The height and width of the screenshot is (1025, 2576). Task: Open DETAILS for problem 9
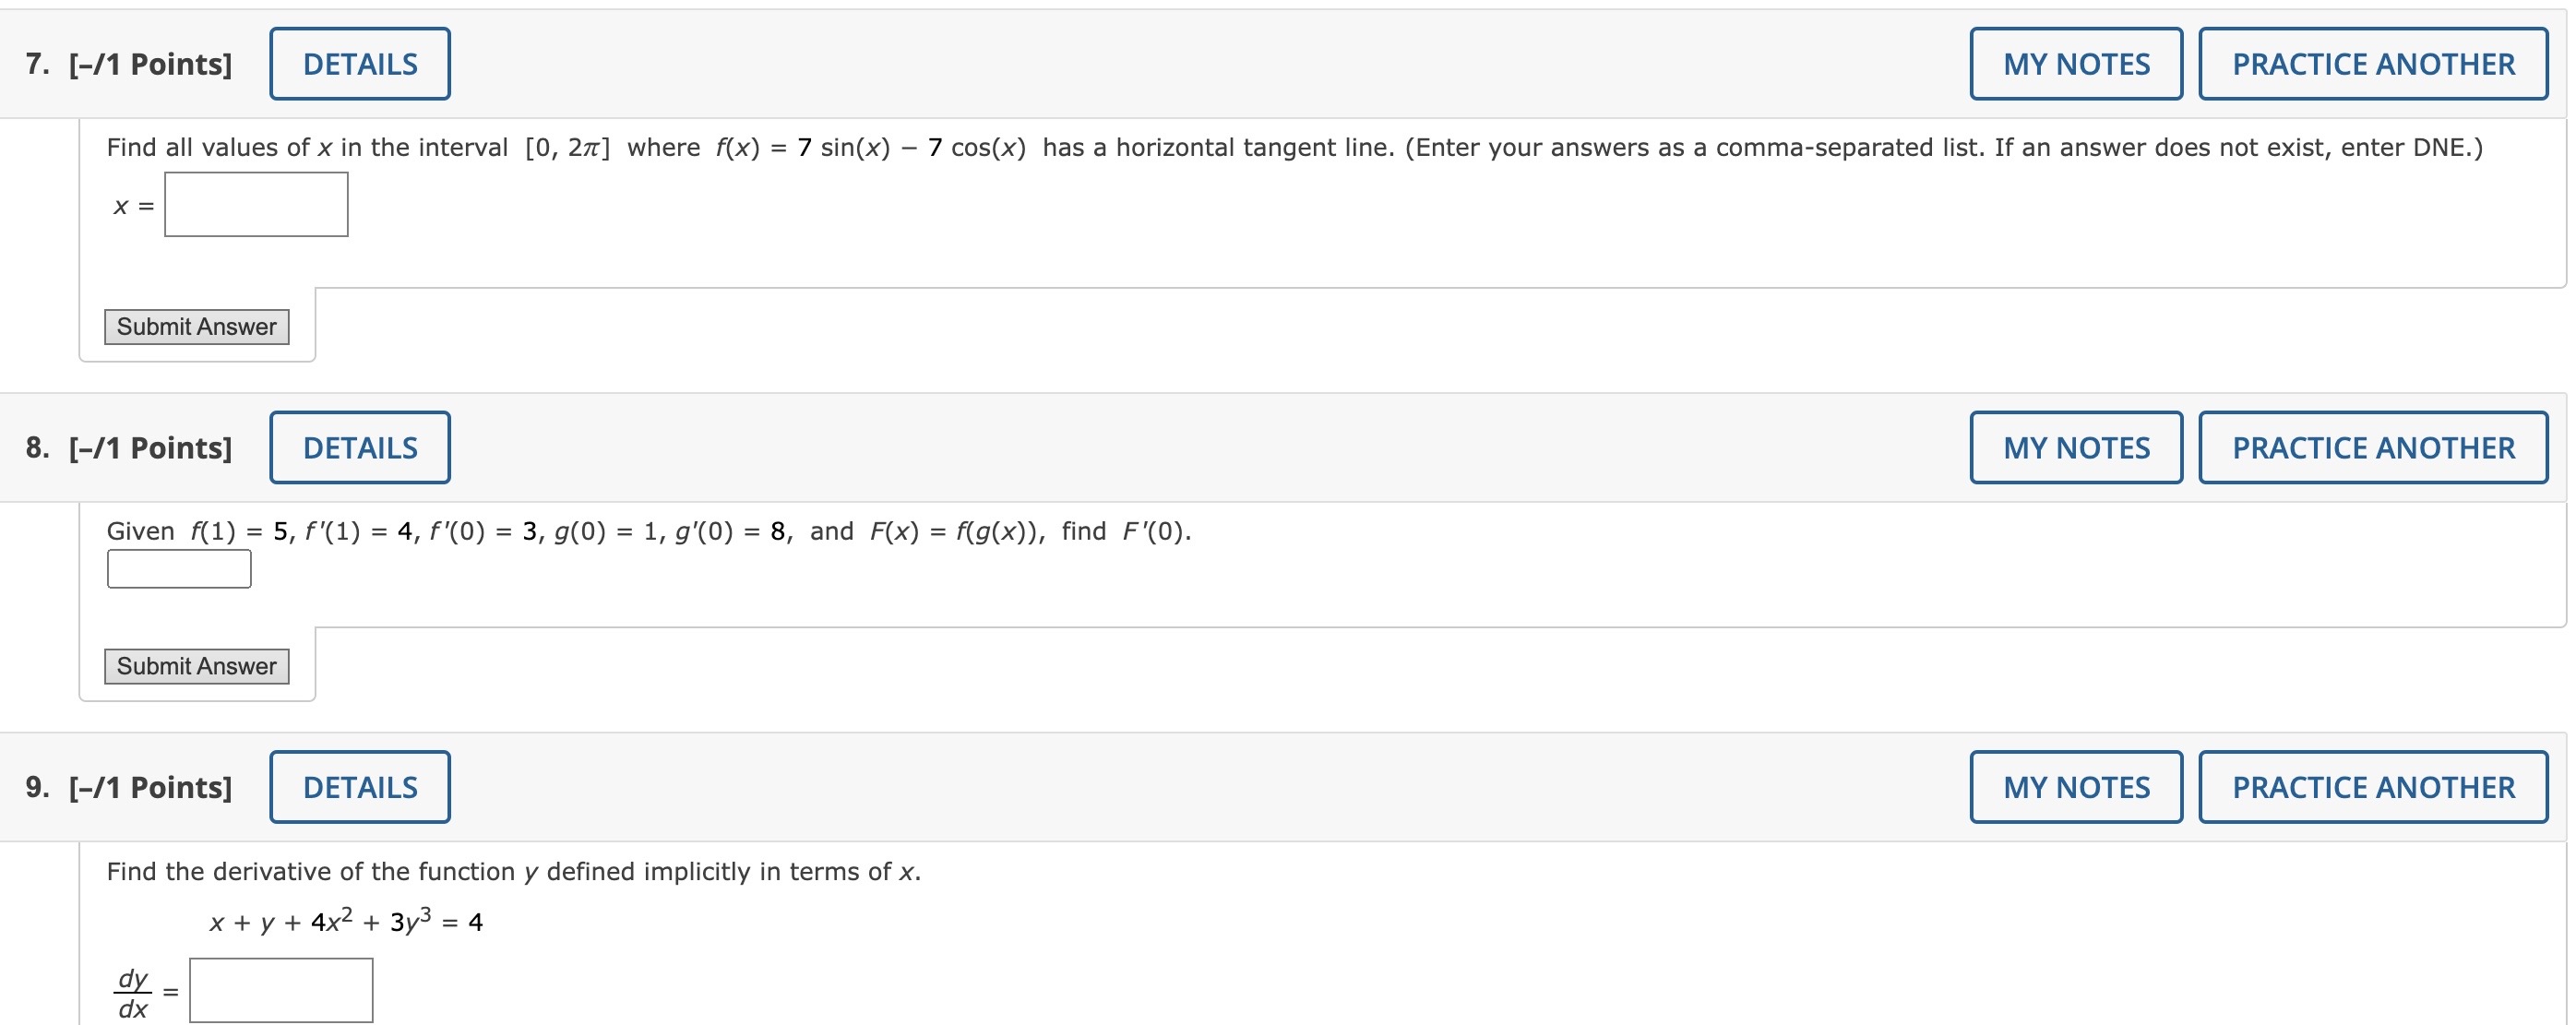(x=359, y=786)
